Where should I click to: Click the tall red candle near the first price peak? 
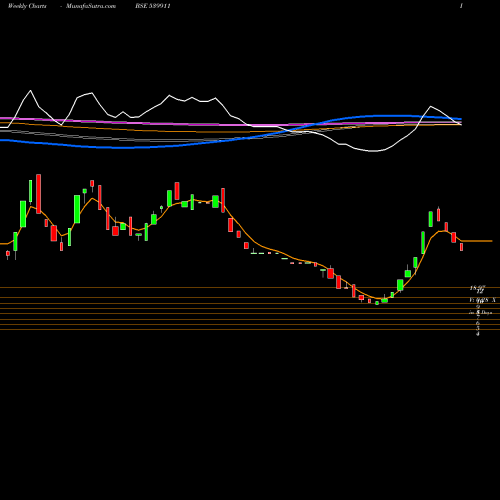pos(39,194)
